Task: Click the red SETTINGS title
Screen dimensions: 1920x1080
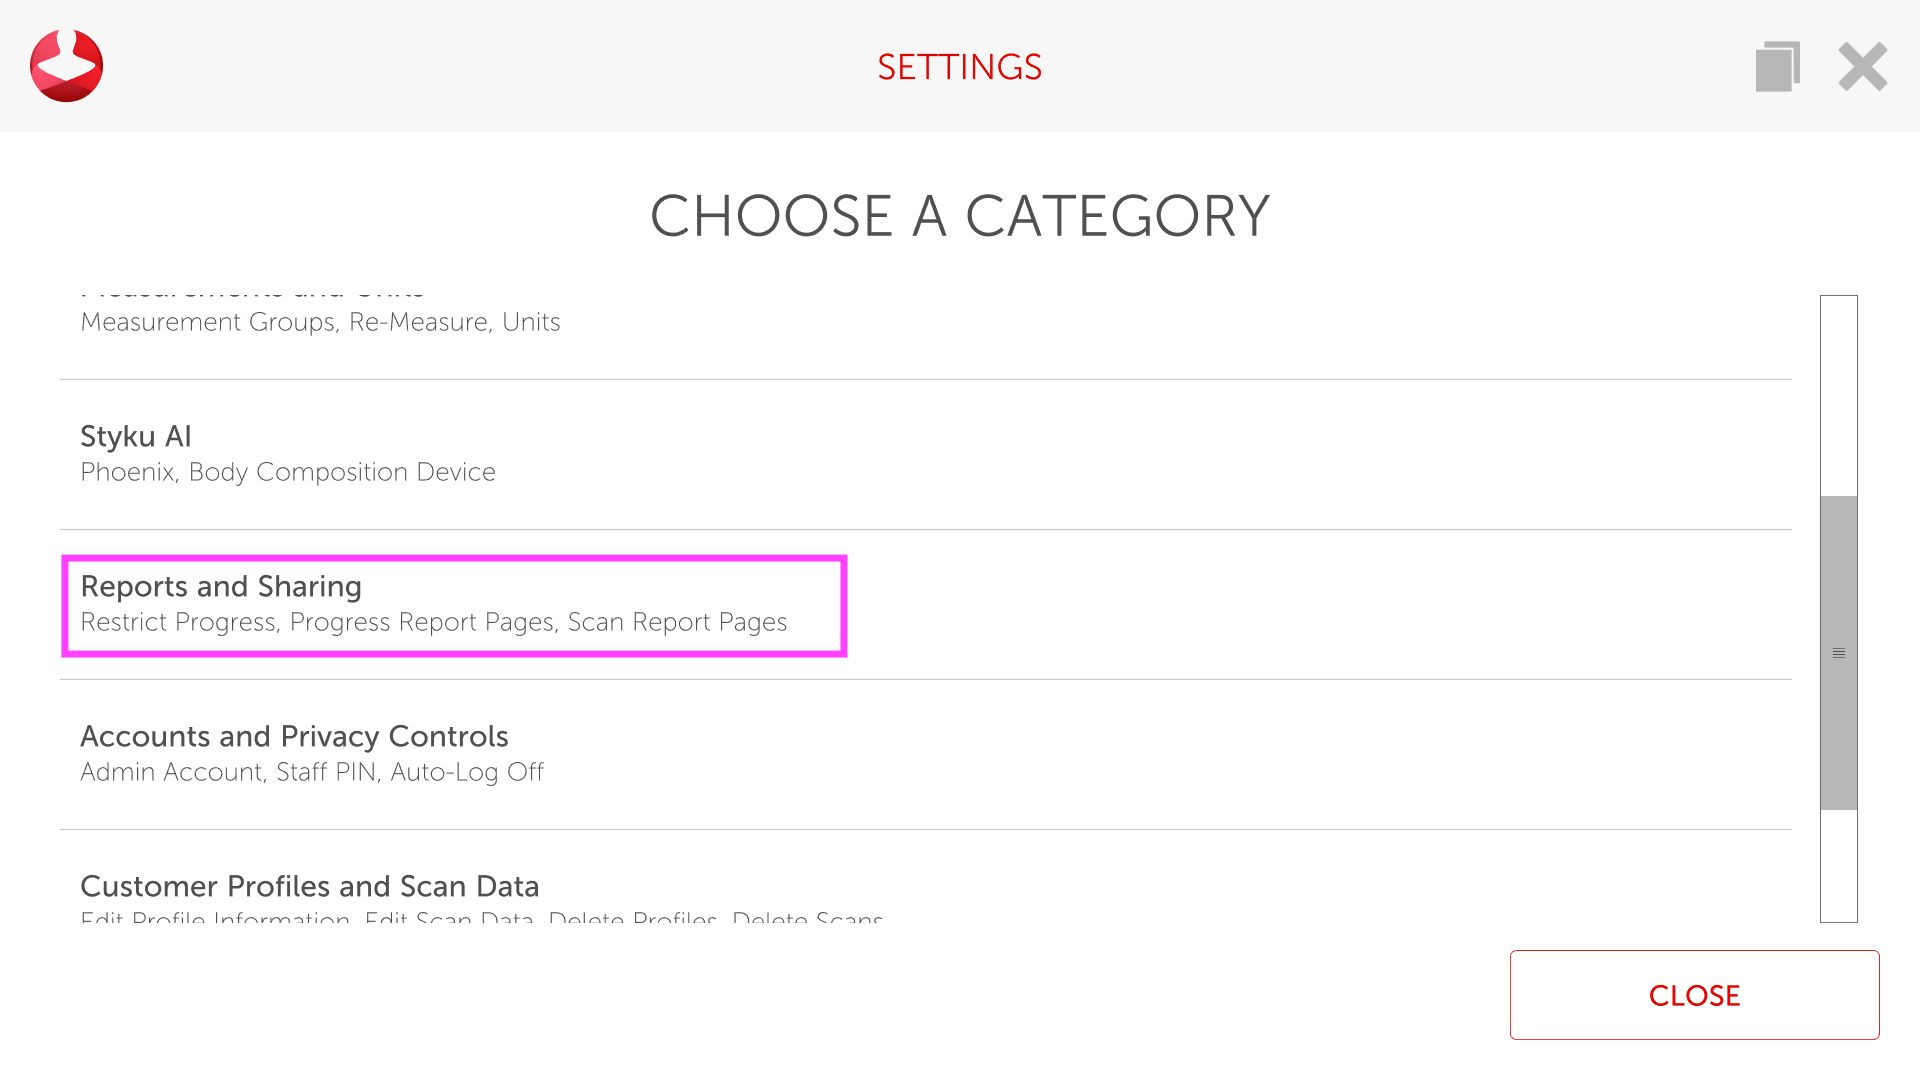Action: (x=959, y=67)
